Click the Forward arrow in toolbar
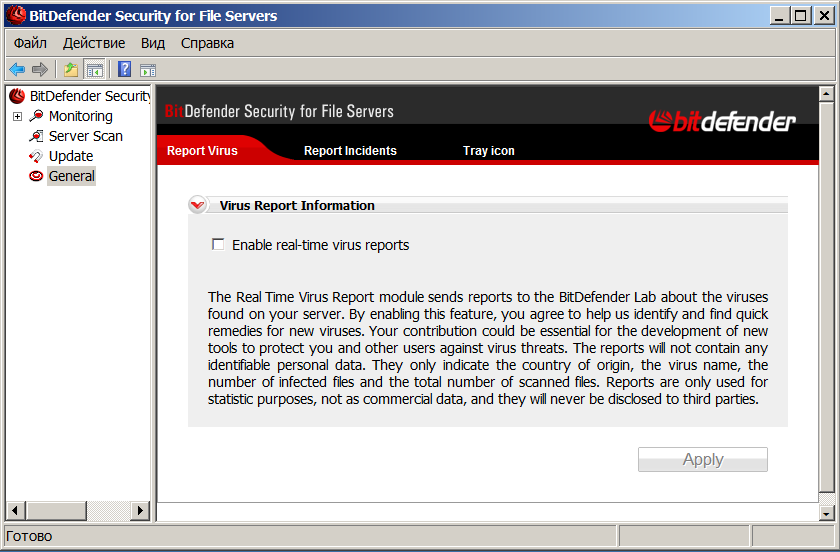 (x=40, y=69)
